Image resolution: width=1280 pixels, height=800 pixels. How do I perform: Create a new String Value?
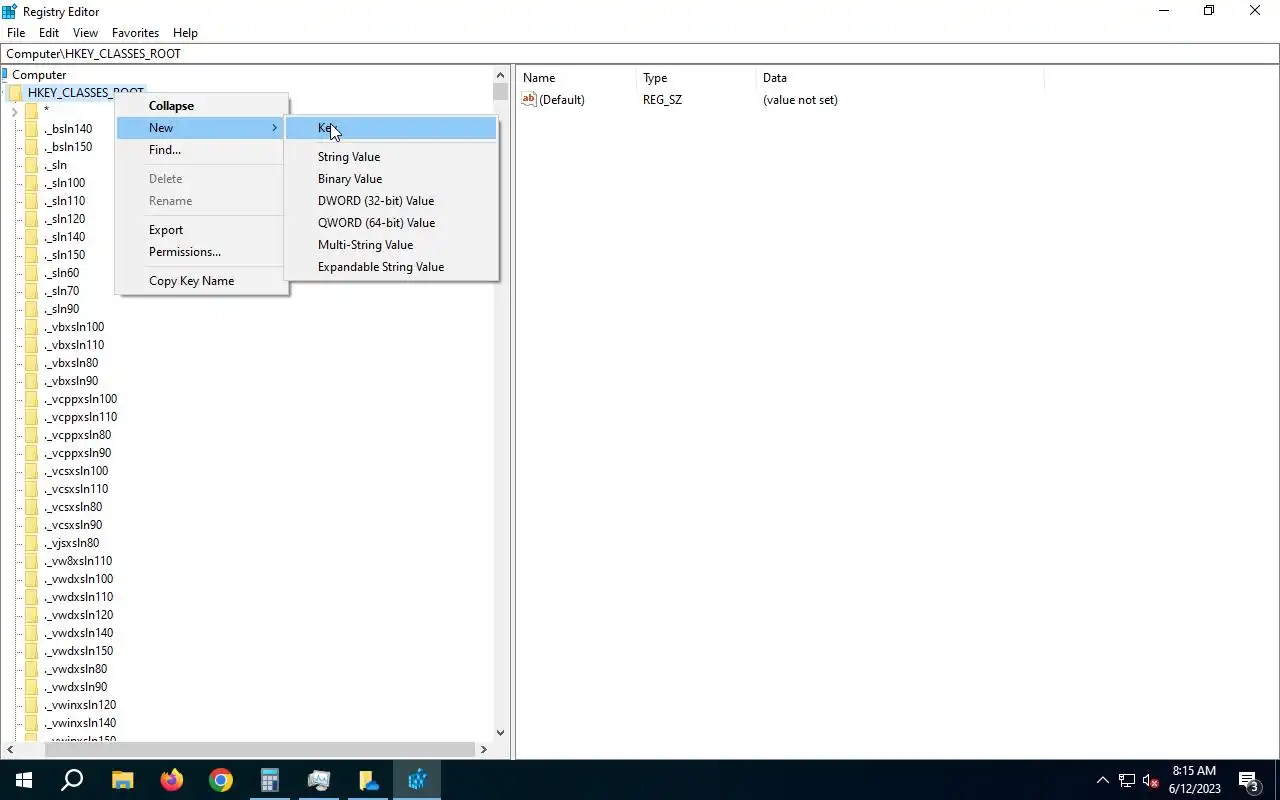391,157
